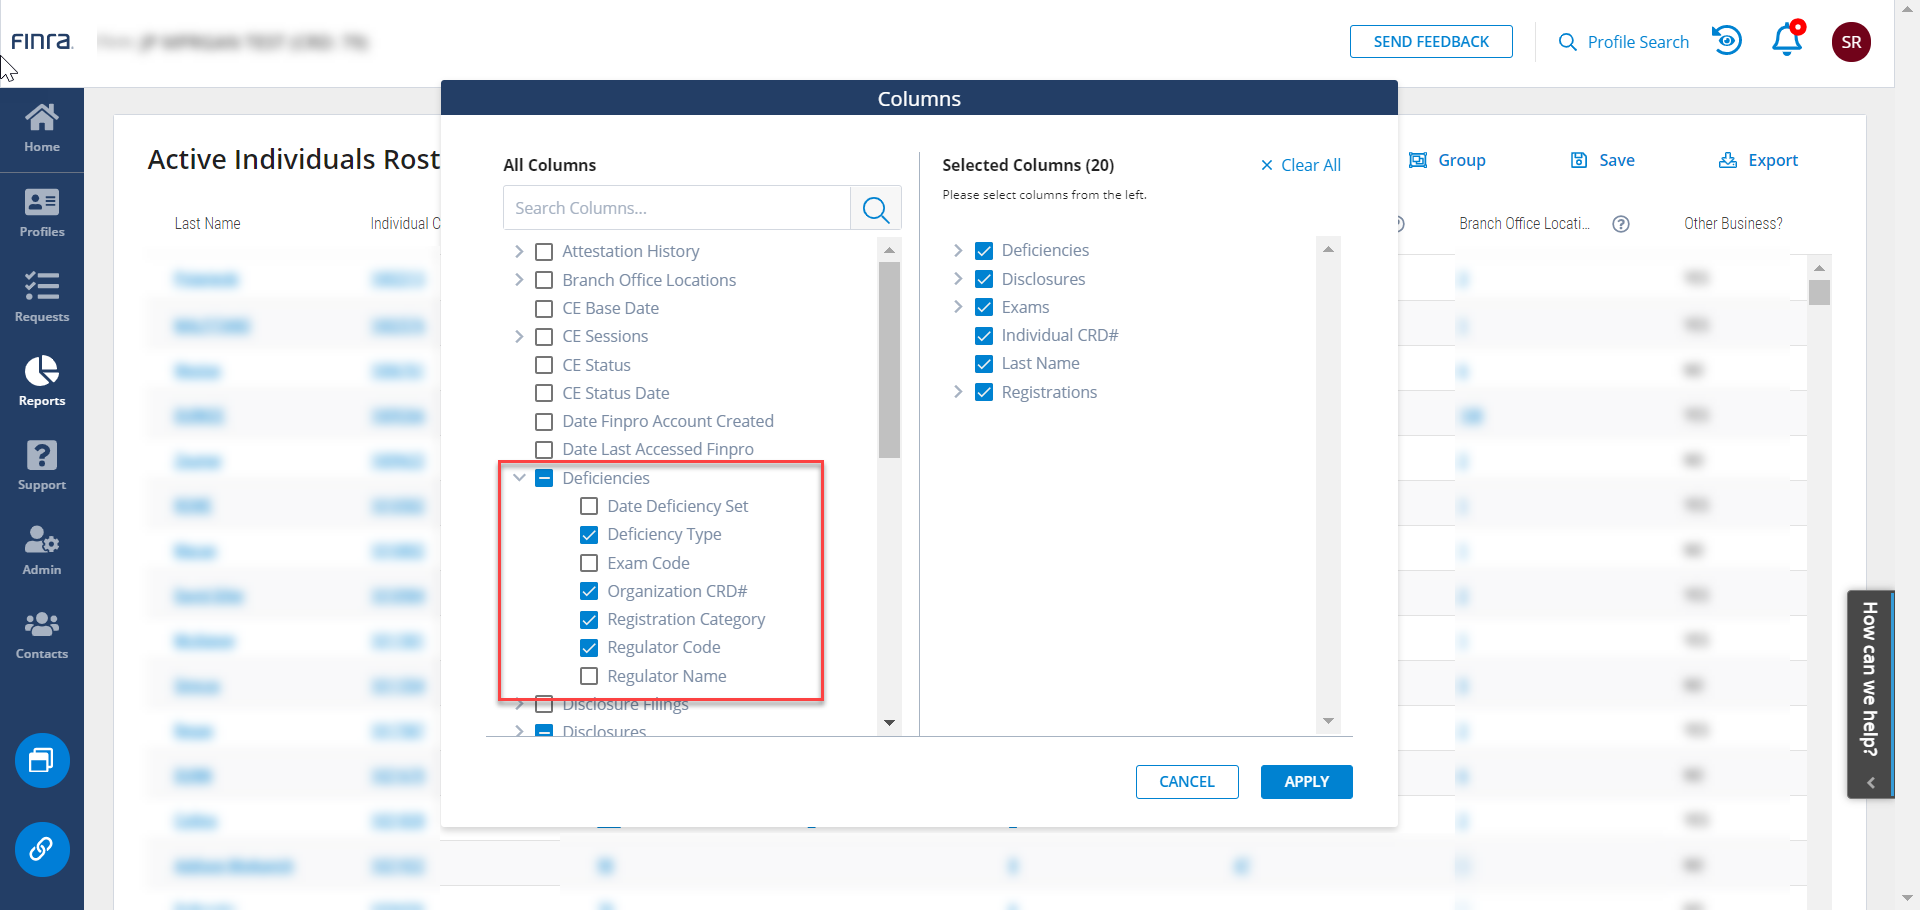
Task: Click the Clear All link
Action: (1300, 165)
